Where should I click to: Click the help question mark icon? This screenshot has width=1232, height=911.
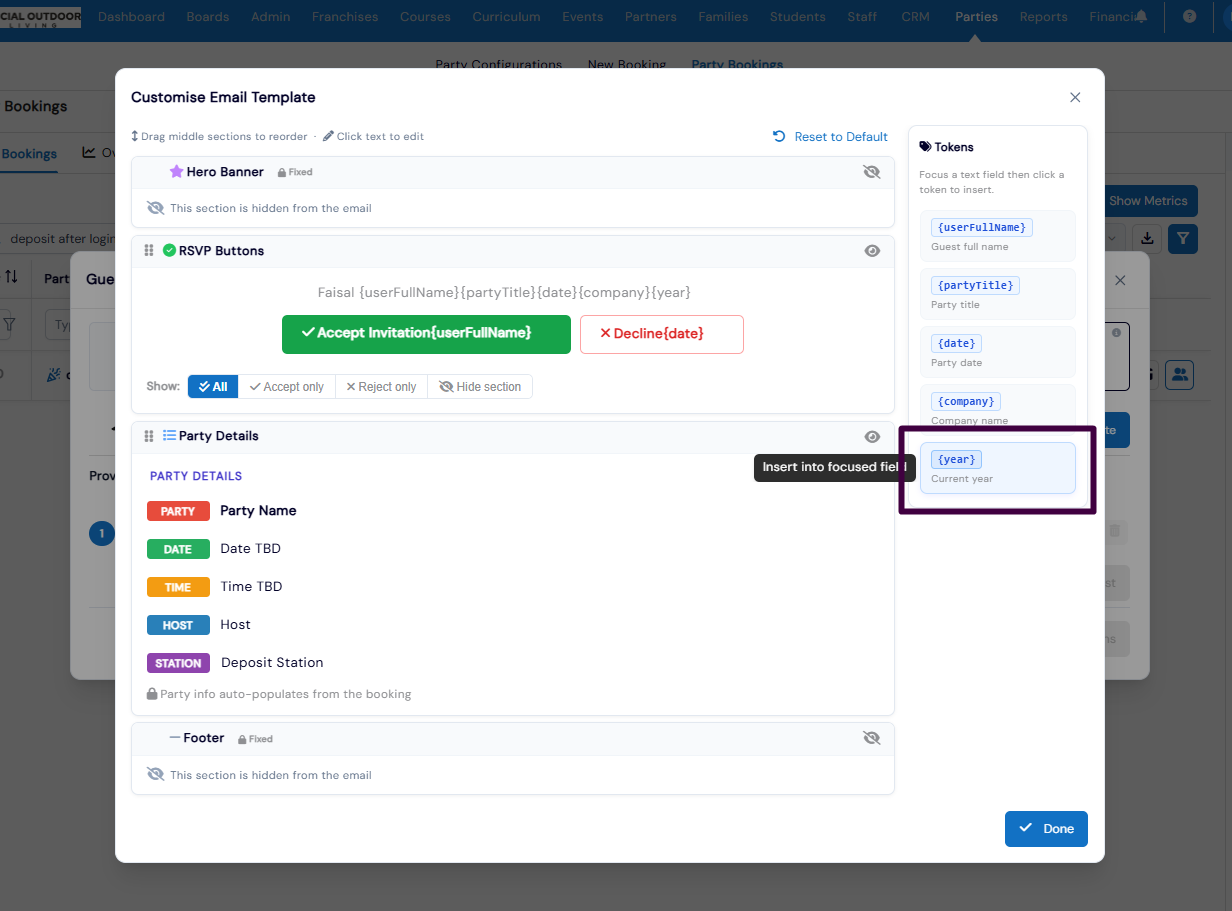pos(1189,17)
